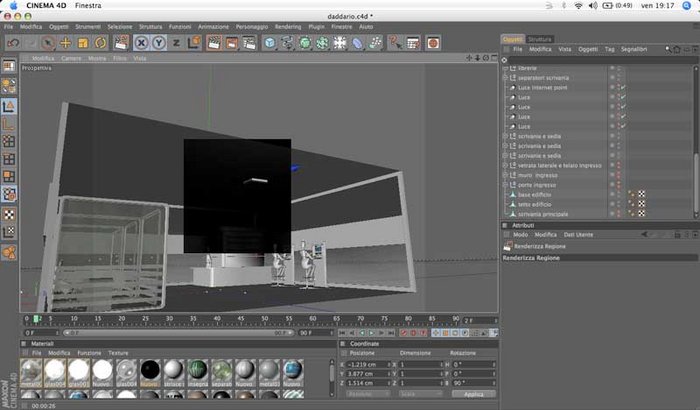Select the black material sphere swatch

coord(150,371)
